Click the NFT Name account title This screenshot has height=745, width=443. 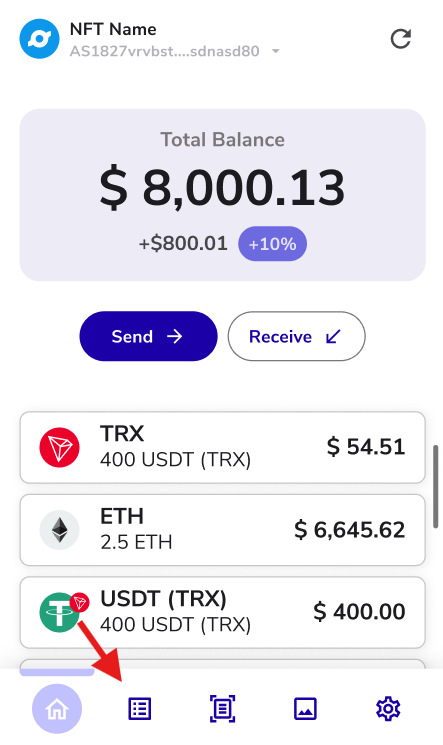pyautogui.click(x=113, y=29)
